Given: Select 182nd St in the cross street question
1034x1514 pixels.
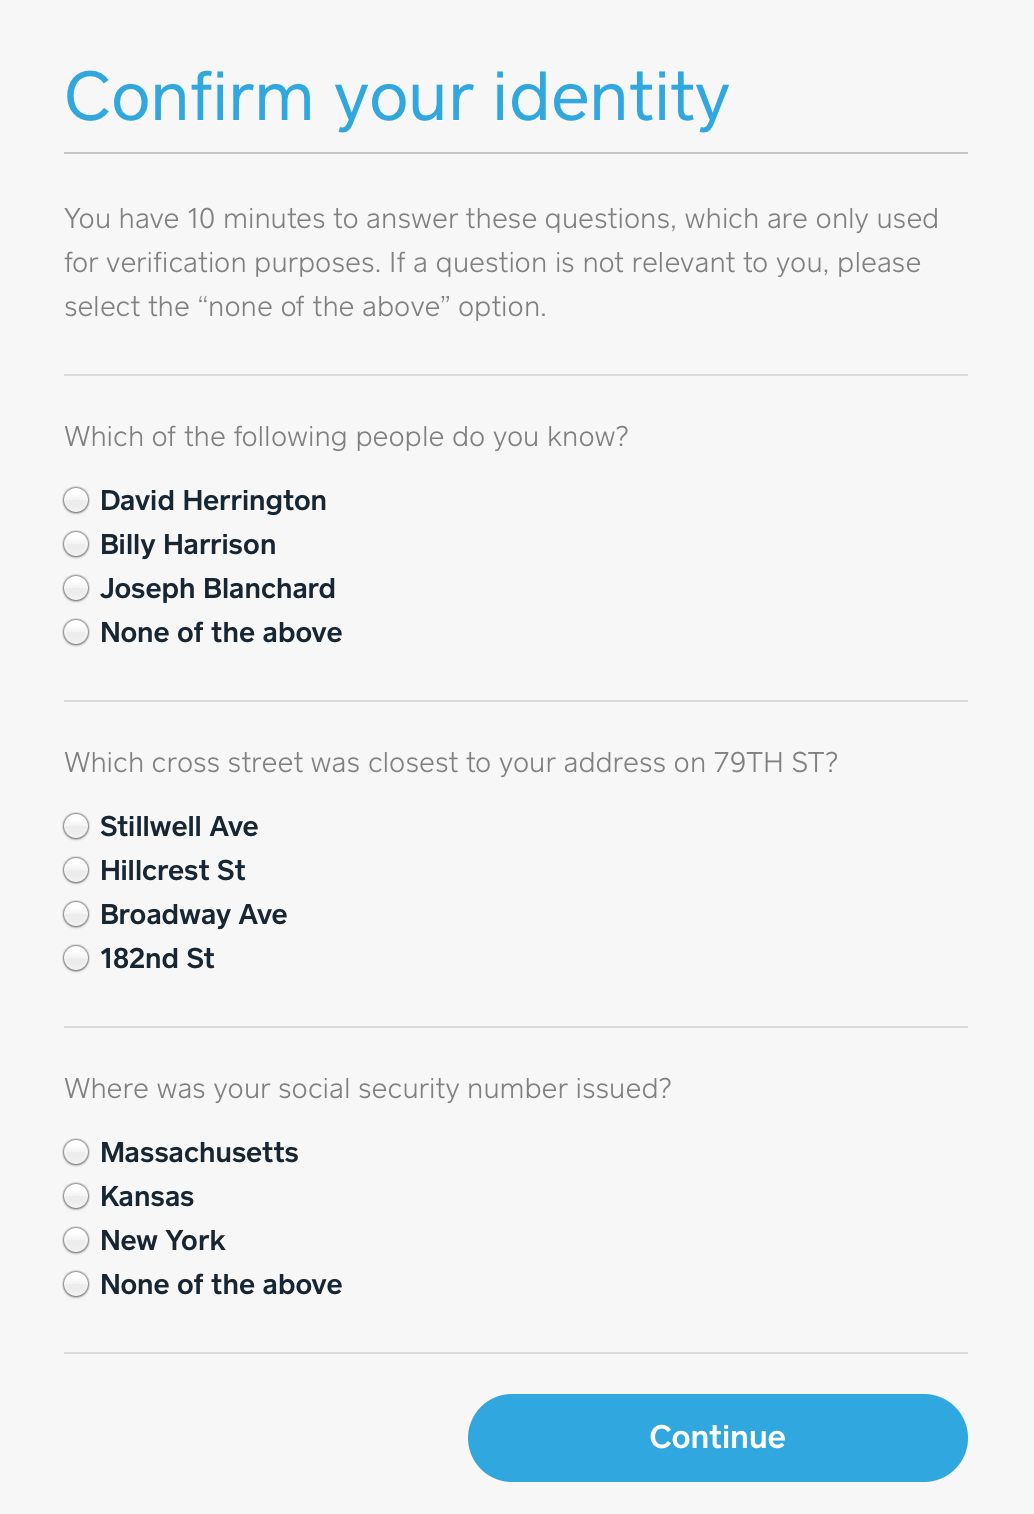Looking at the screenshot, I should click(76, 958).
